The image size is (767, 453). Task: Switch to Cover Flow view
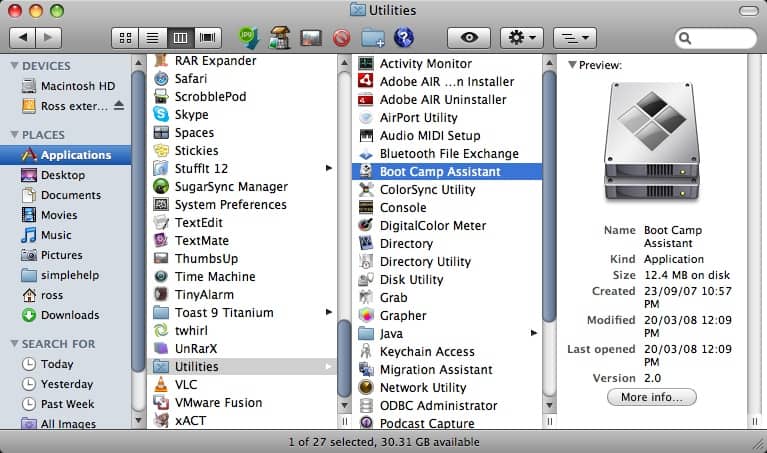click(x=208, y=38)
